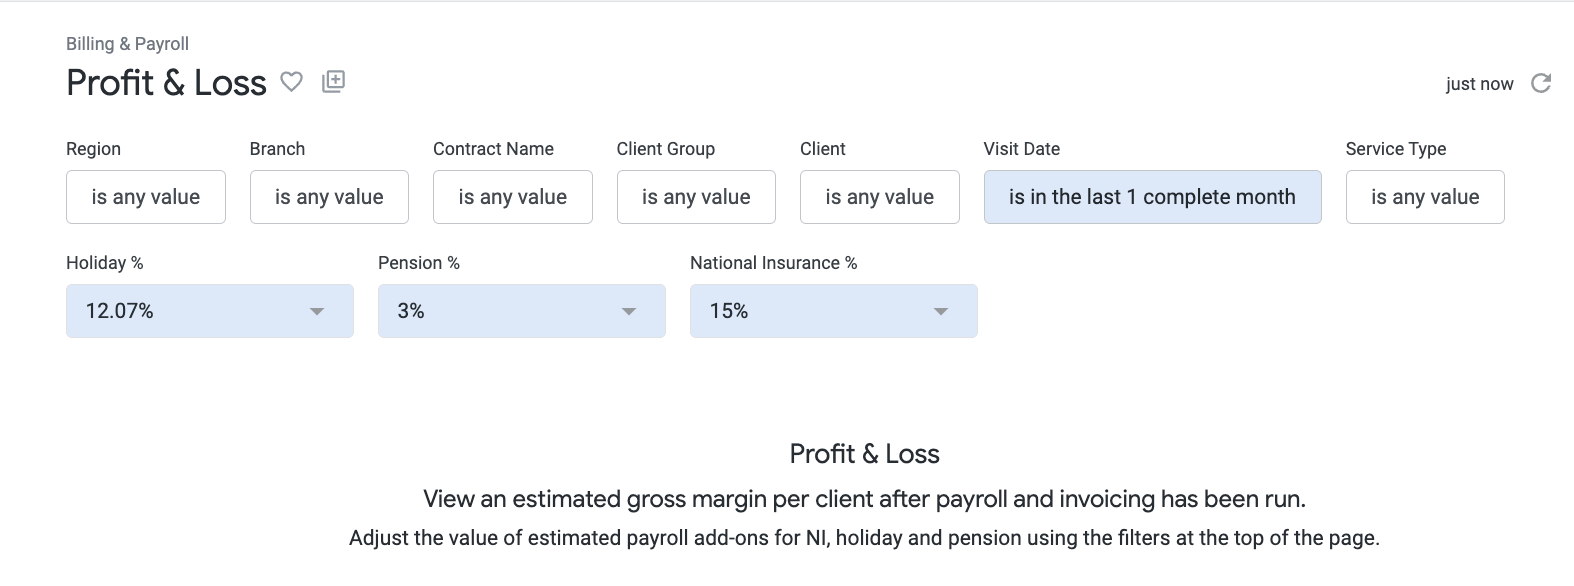Select the 12.07% Holiday value field
This screenshot has height=586, width=1574.
coord(210,311)
